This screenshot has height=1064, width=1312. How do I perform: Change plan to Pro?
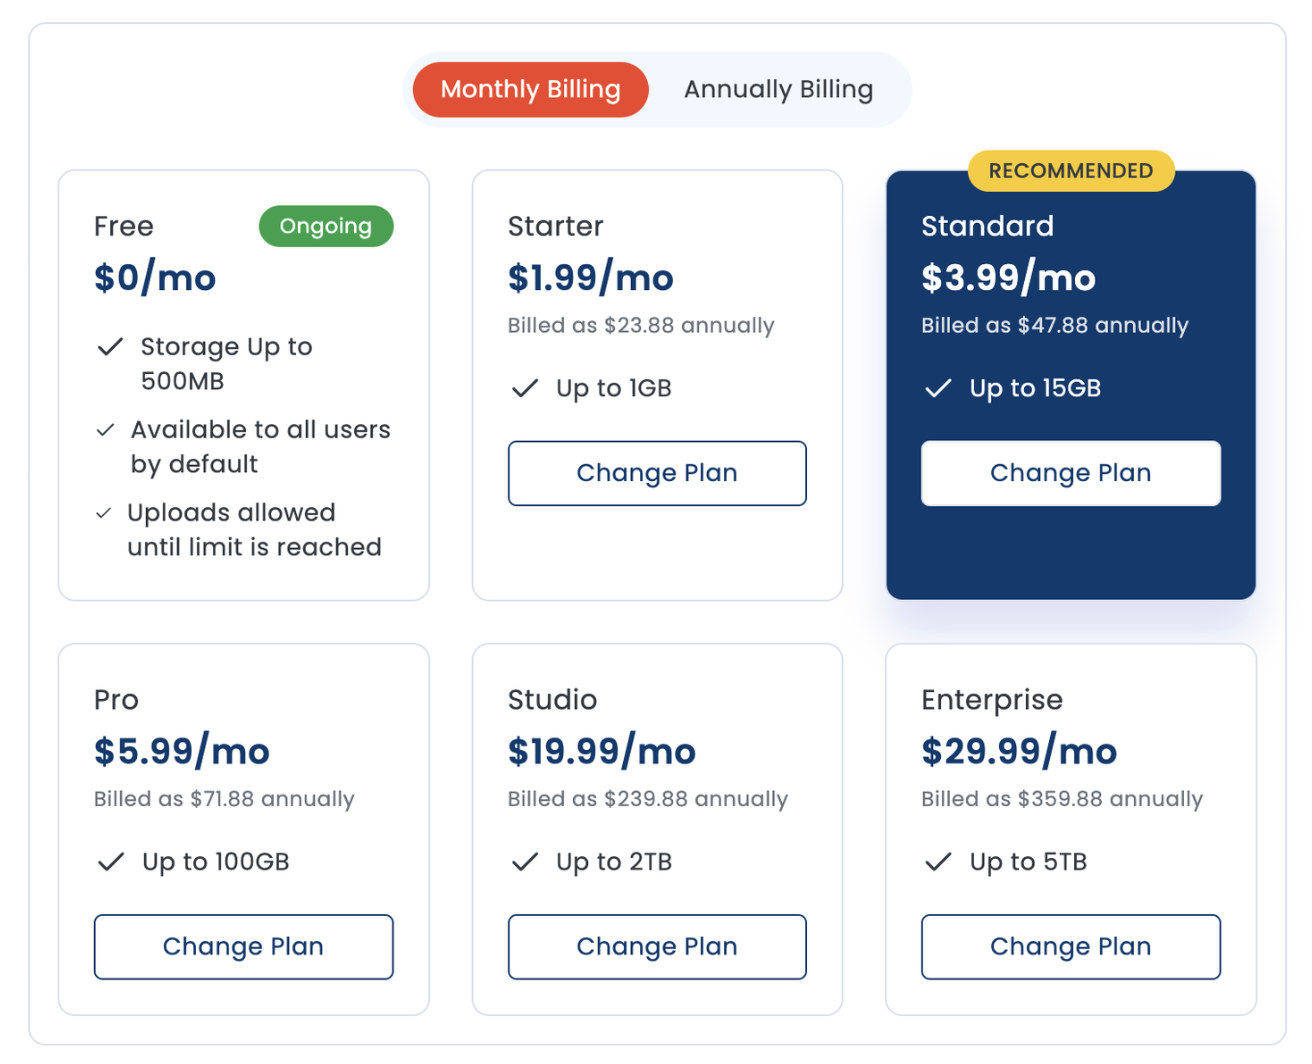(x=243, y=947)
